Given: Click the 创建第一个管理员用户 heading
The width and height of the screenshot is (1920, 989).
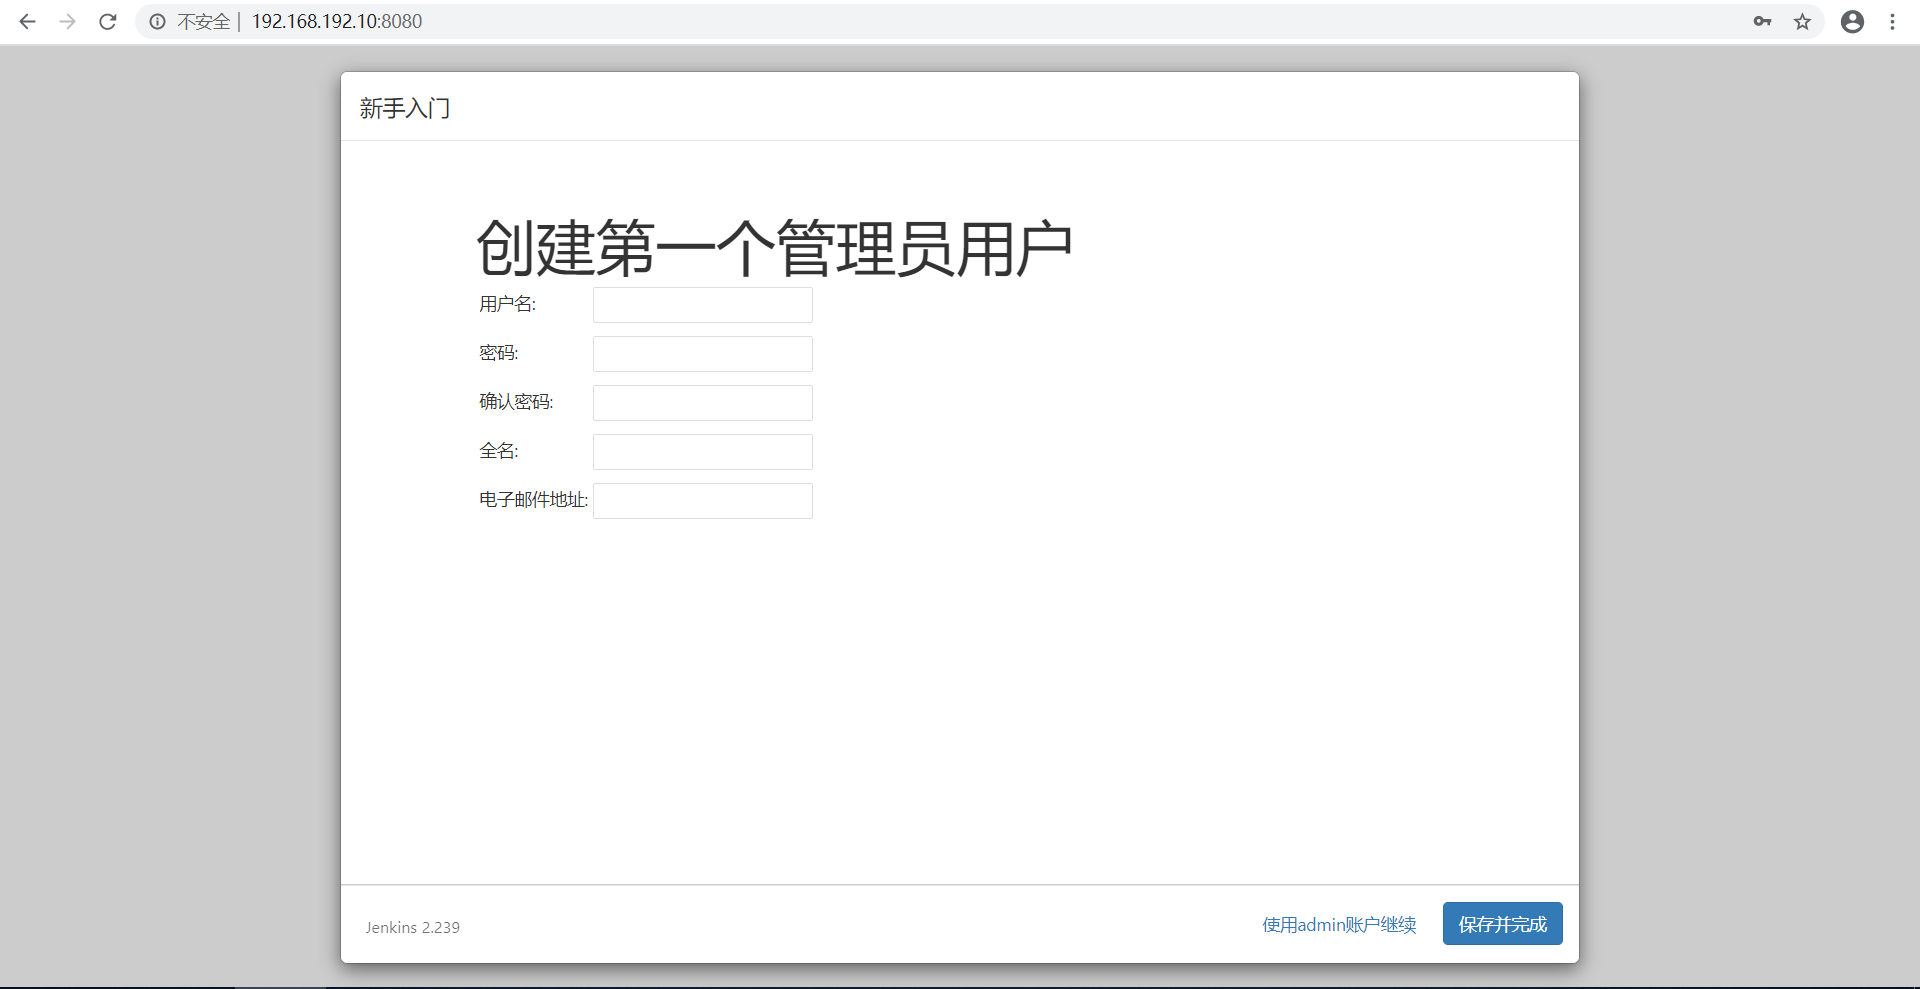Looking at the screenshot, I should tap(774, 248).
